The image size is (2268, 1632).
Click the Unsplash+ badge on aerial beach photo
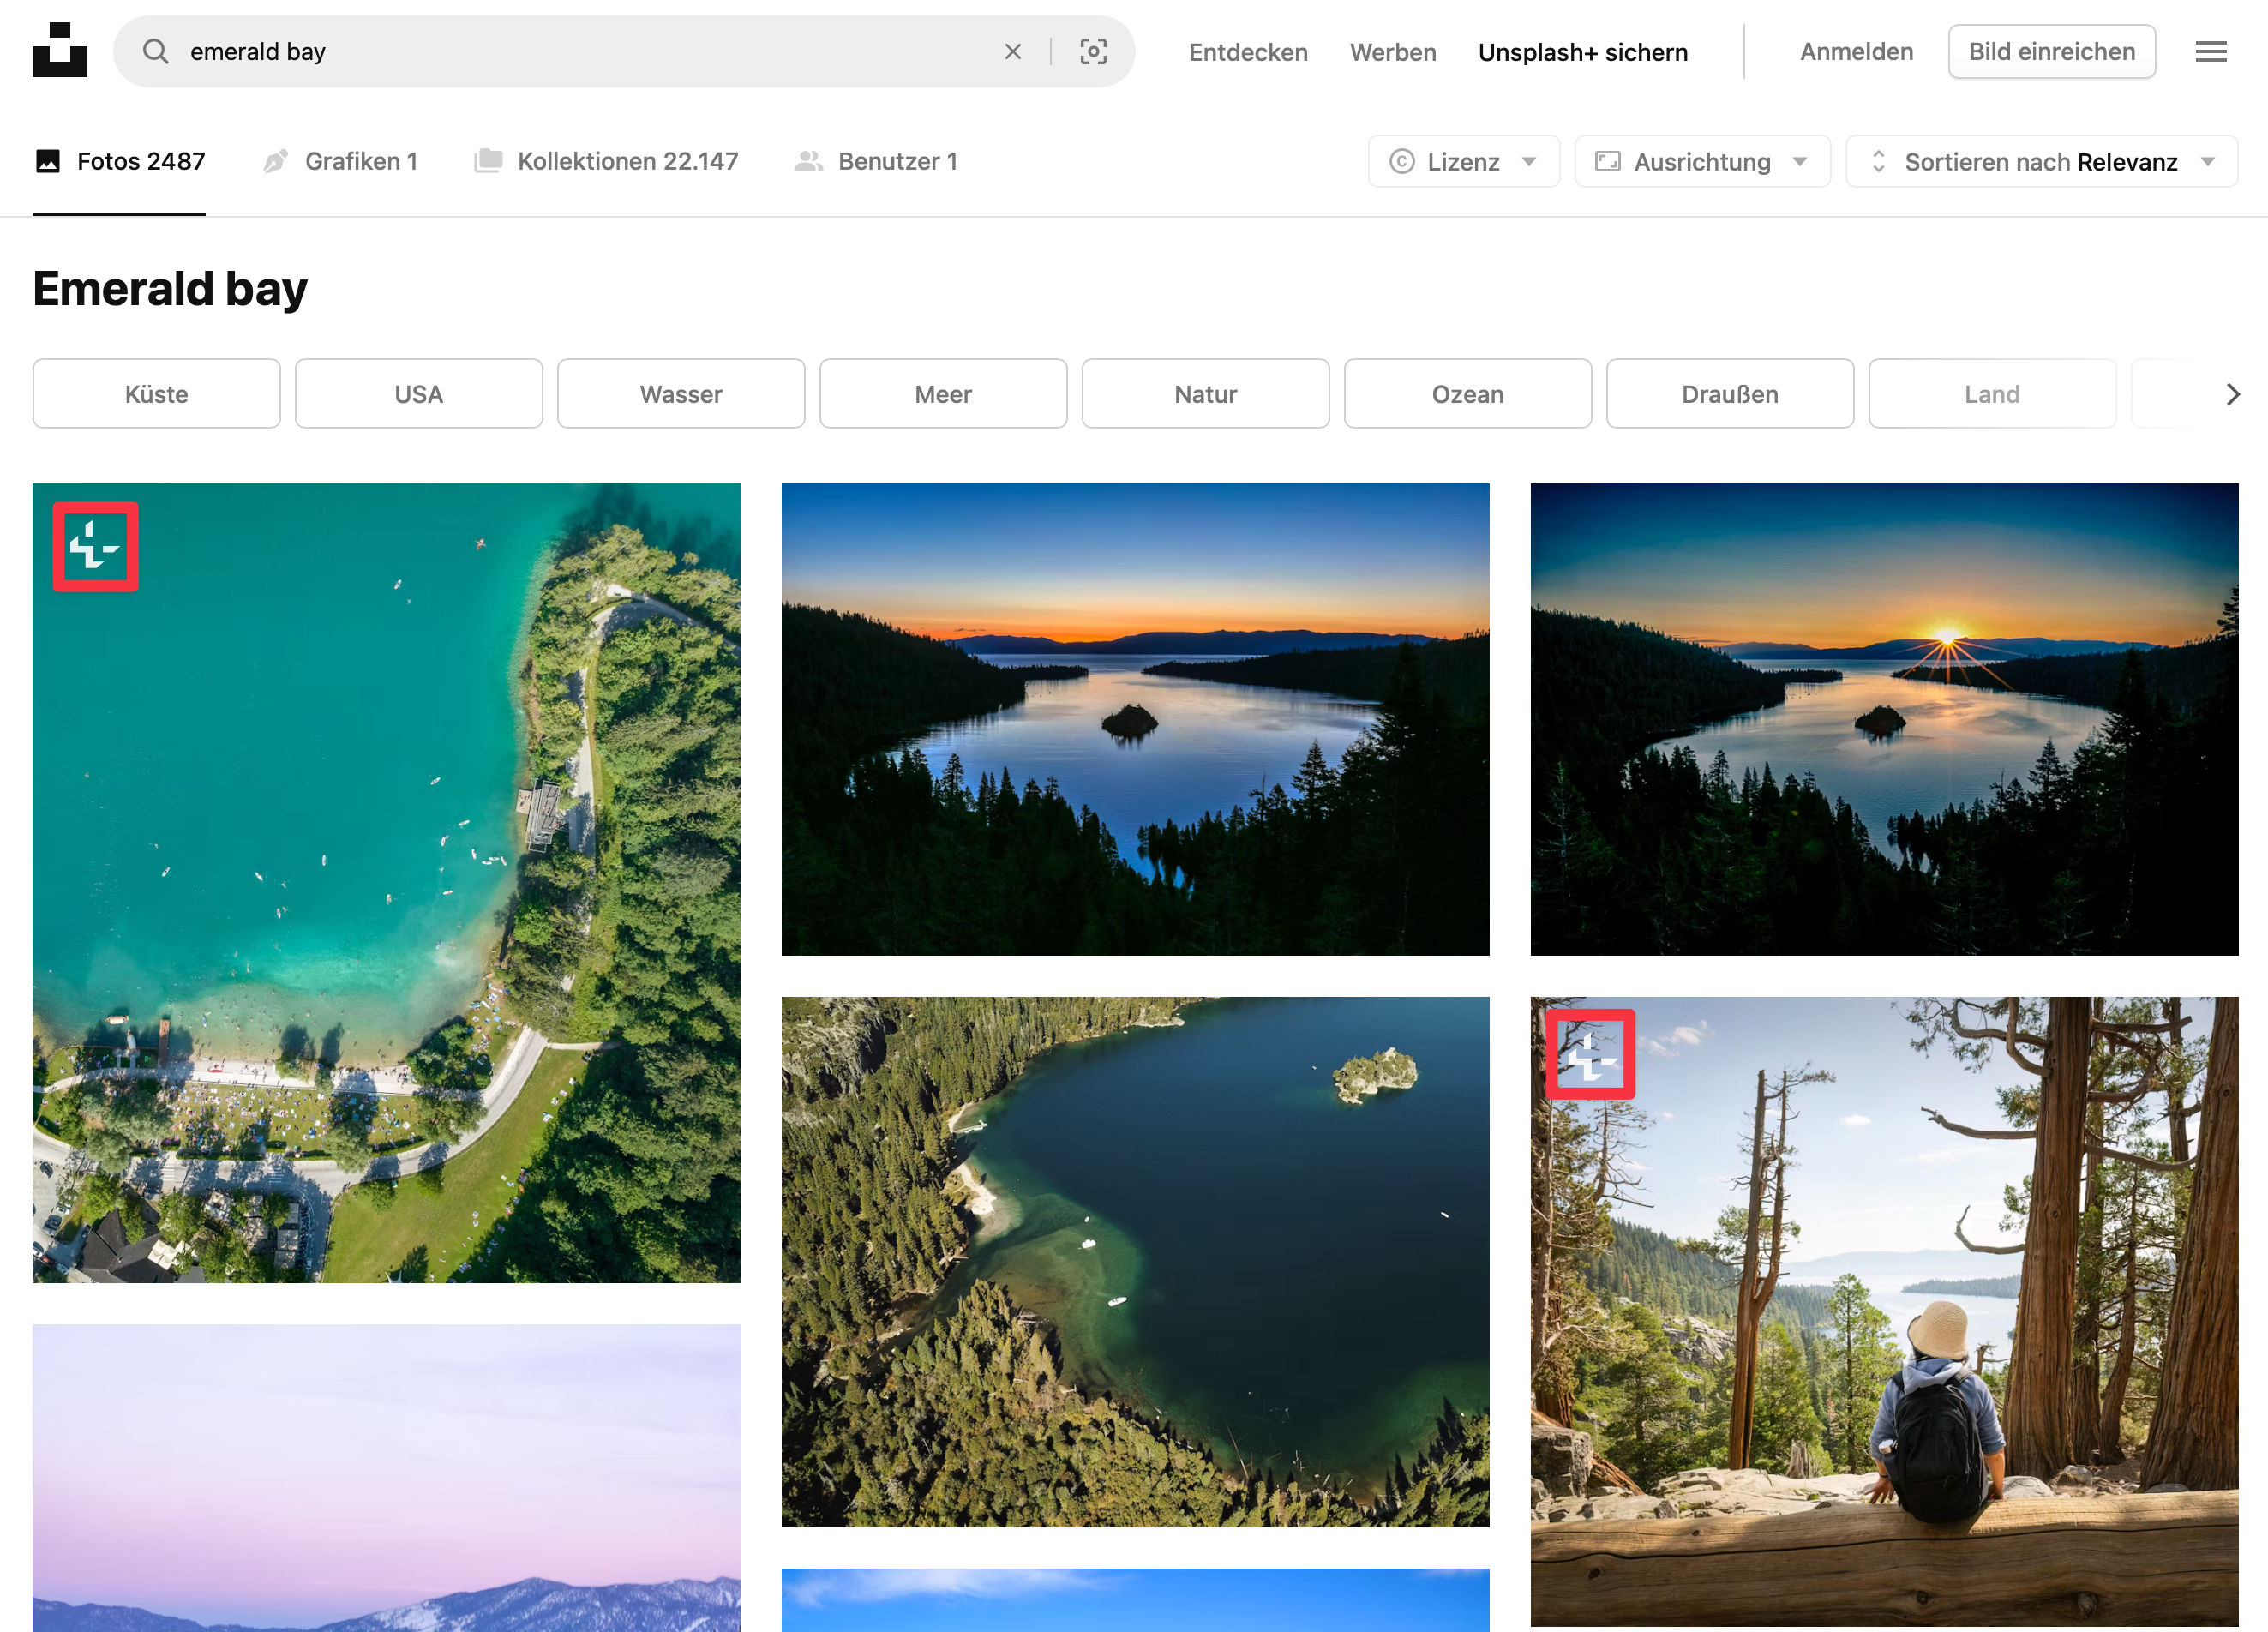[x=96, y=547]
